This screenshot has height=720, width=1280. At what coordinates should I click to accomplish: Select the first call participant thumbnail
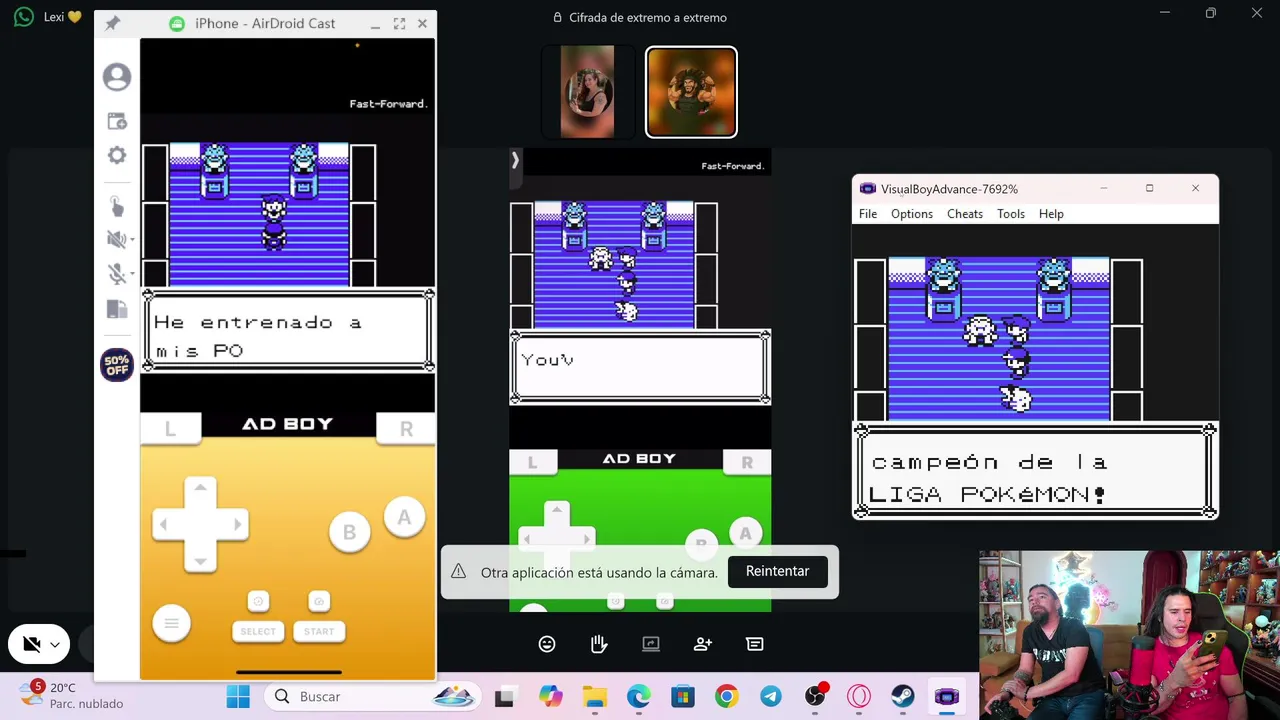coord(587,92)
